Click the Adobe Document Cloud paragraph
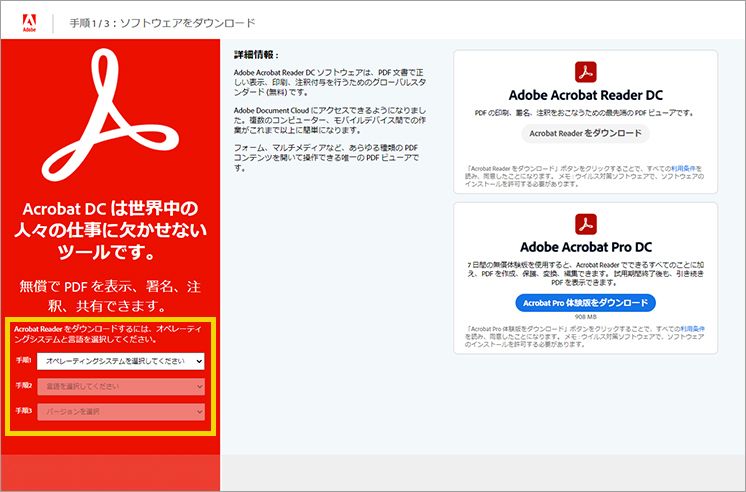 [330, 120]
